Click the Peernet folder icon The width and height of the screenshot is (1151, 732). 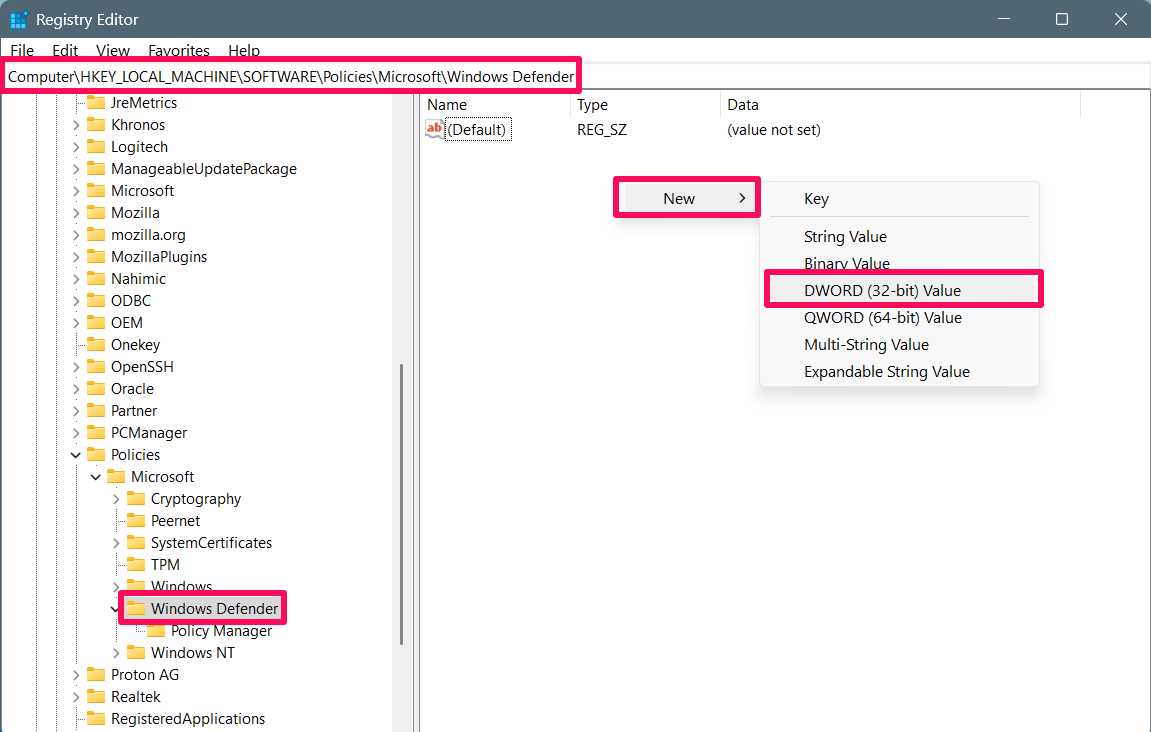(x=136, y=521)
